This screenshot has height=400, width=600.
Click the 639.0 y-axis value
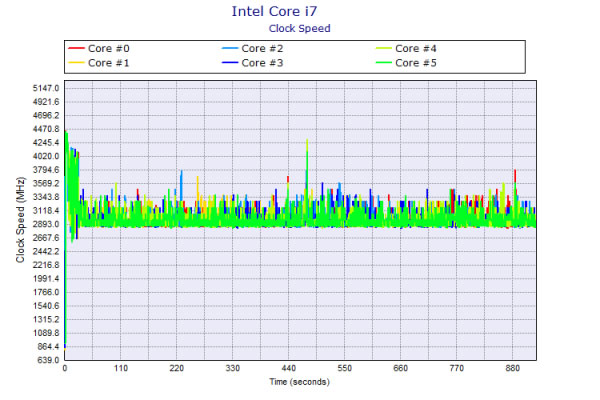pyautogui.click(x=48, y=360)
